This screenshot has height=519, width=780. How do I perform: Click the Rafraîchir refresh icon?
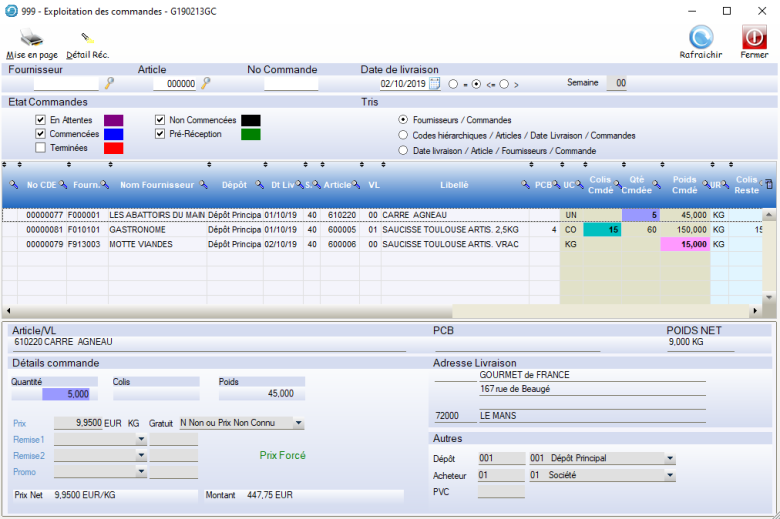(x=701, y=38)
